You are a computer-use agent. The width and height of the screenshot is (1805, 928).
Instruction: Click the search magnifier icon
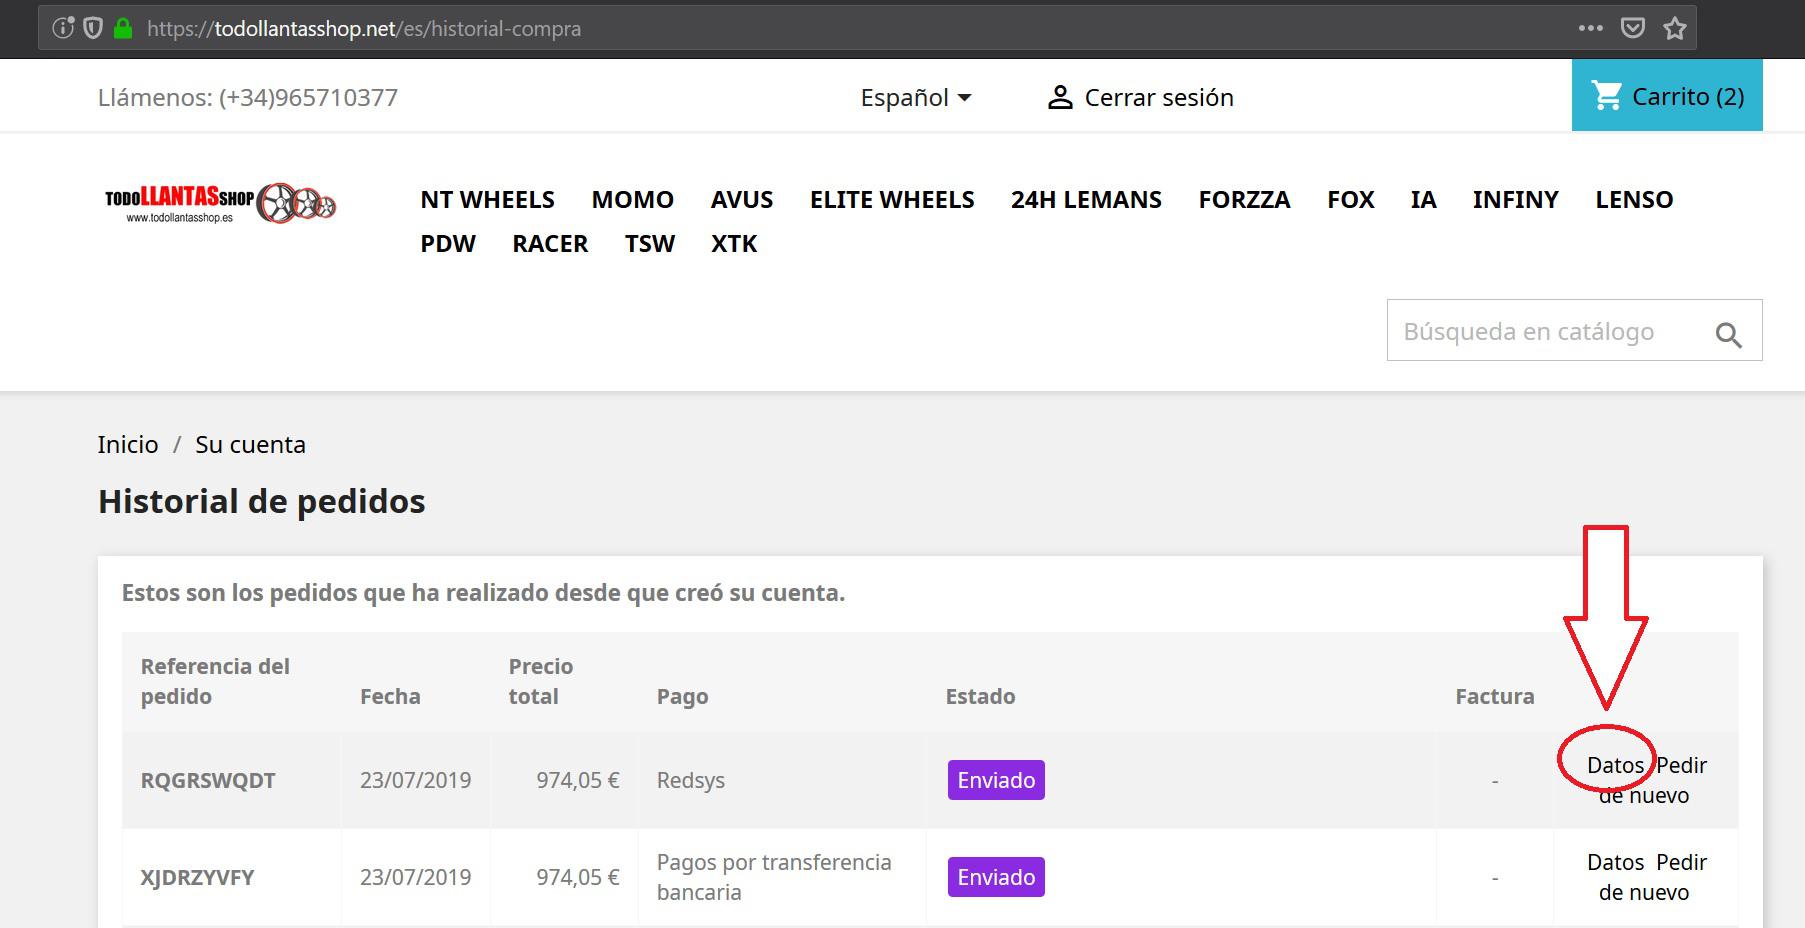[x=1728, y=335]
